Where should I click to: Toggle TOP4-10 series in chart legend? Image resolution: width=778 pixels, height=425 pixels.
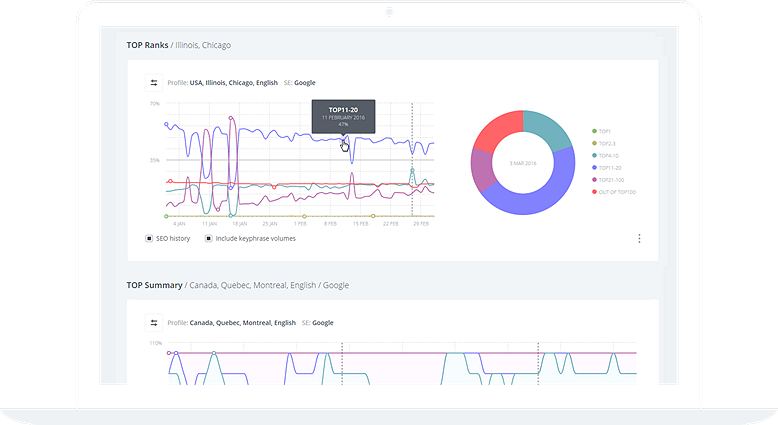point(605,156)
